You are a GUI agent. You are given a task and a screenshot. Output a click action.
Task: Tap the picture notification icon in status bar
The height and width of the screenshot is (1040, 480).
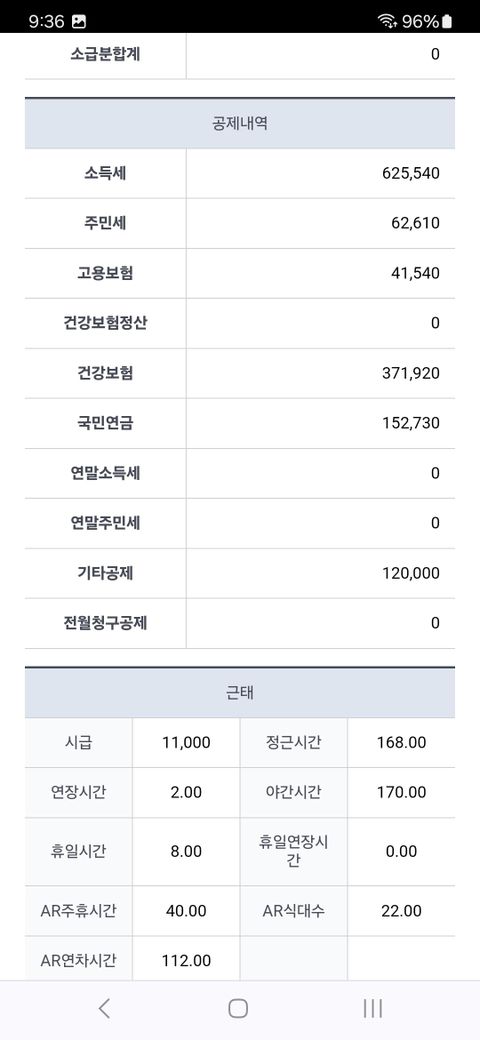click(79, 22)
